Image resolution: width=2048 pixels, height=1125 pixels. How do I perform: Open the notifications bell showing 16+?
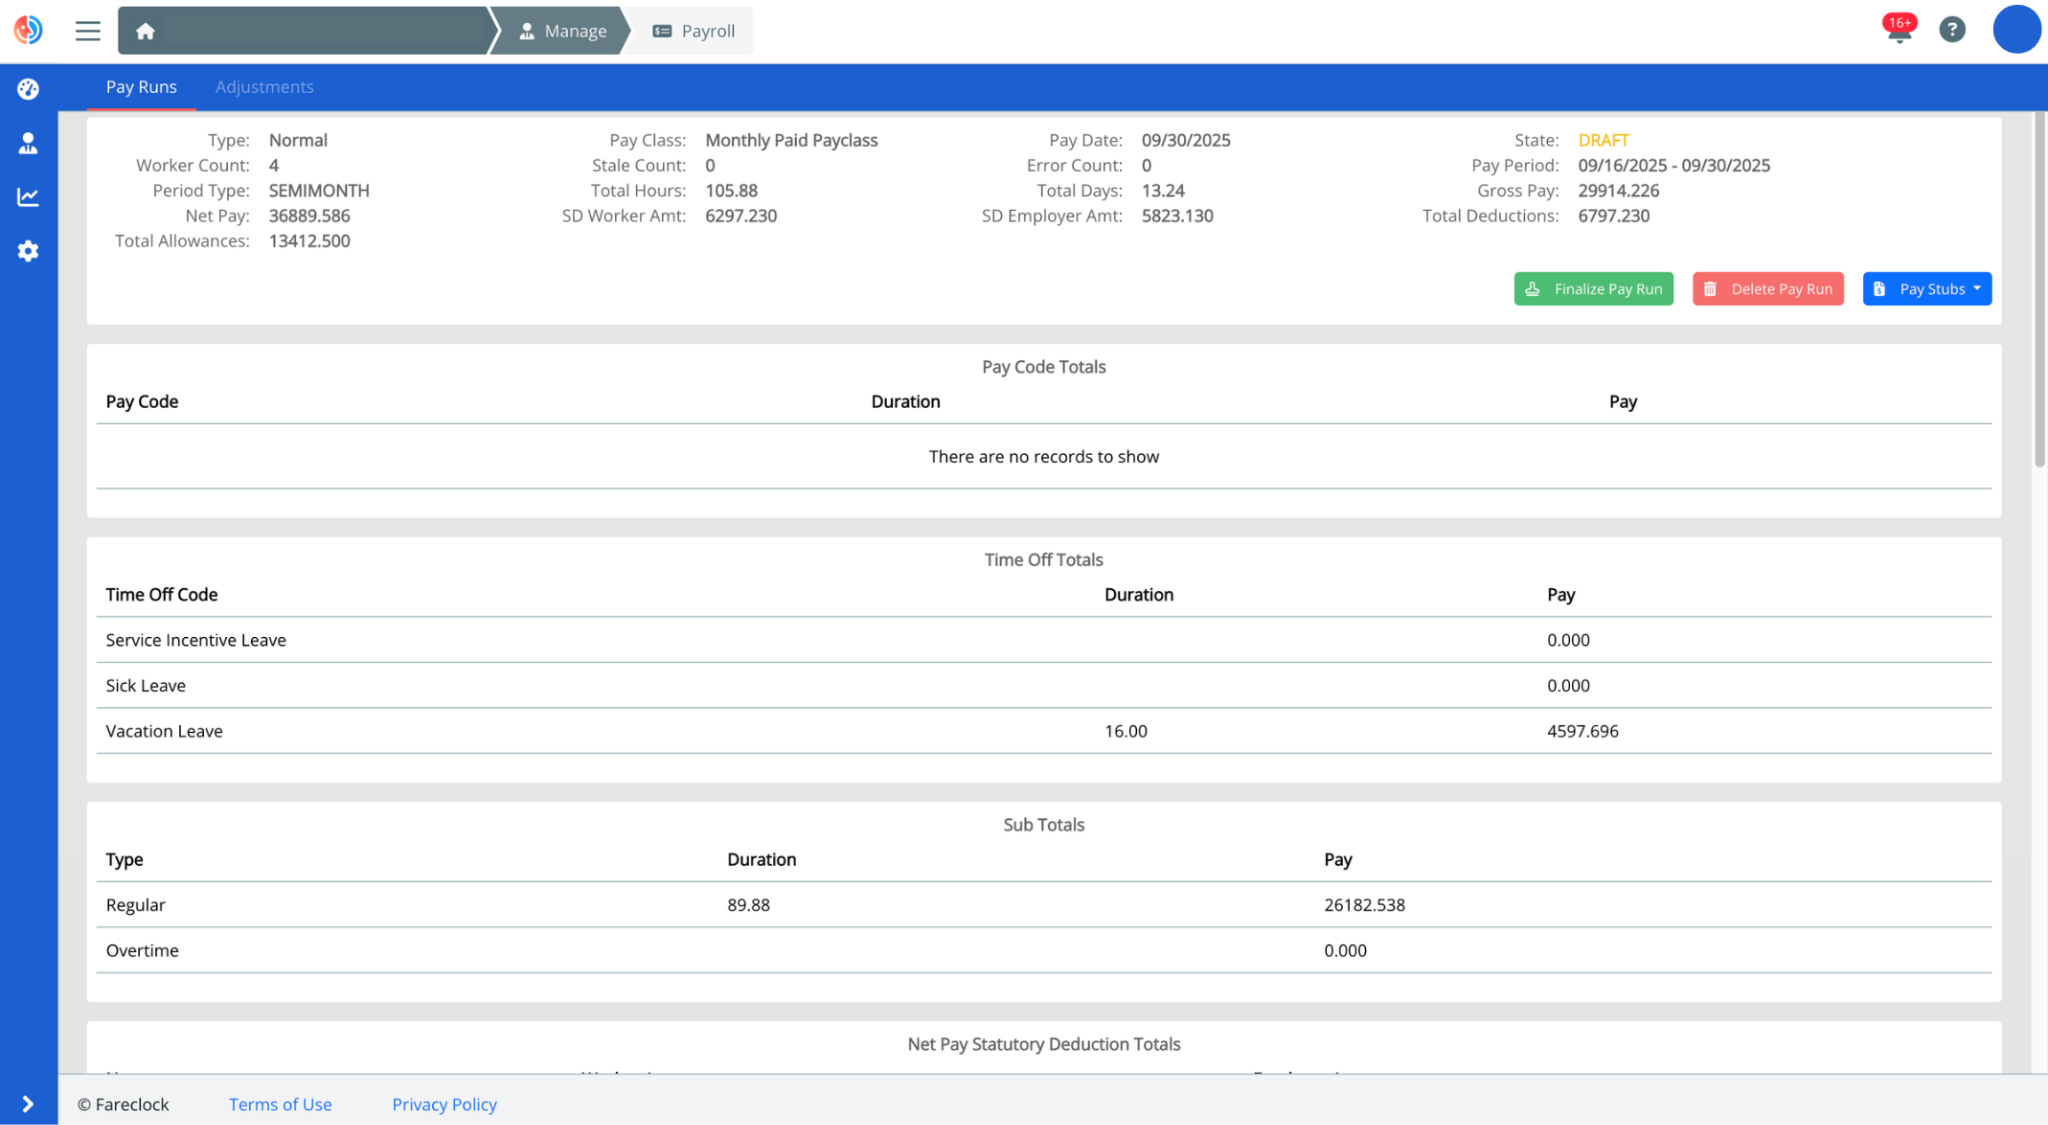[1897, 30]
